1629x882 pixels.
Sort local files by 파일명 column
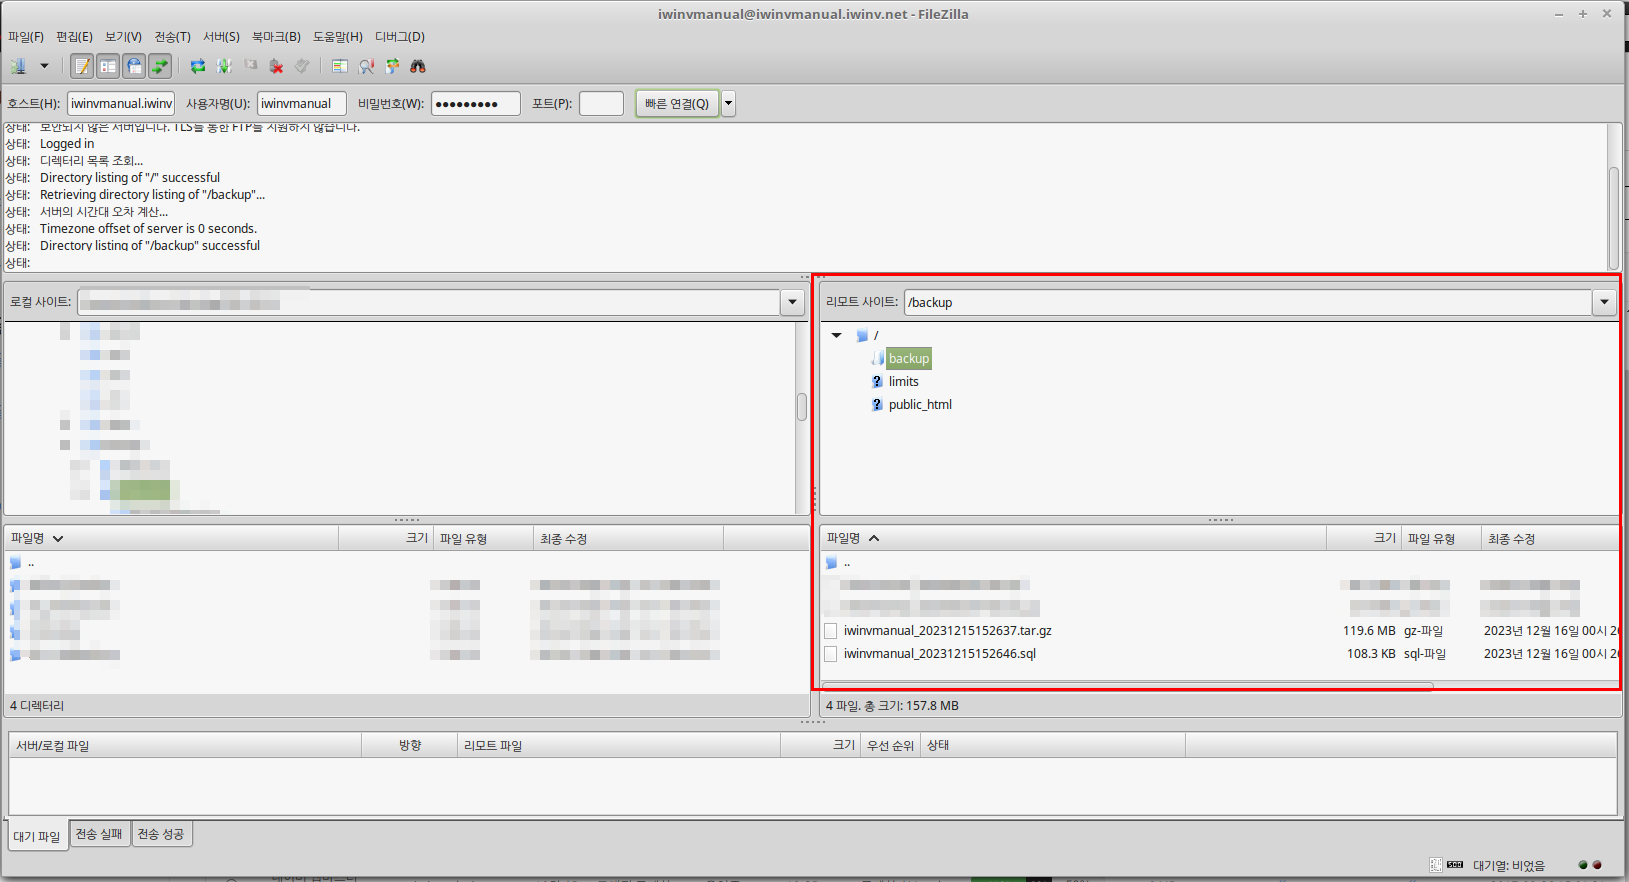point(171,538)
